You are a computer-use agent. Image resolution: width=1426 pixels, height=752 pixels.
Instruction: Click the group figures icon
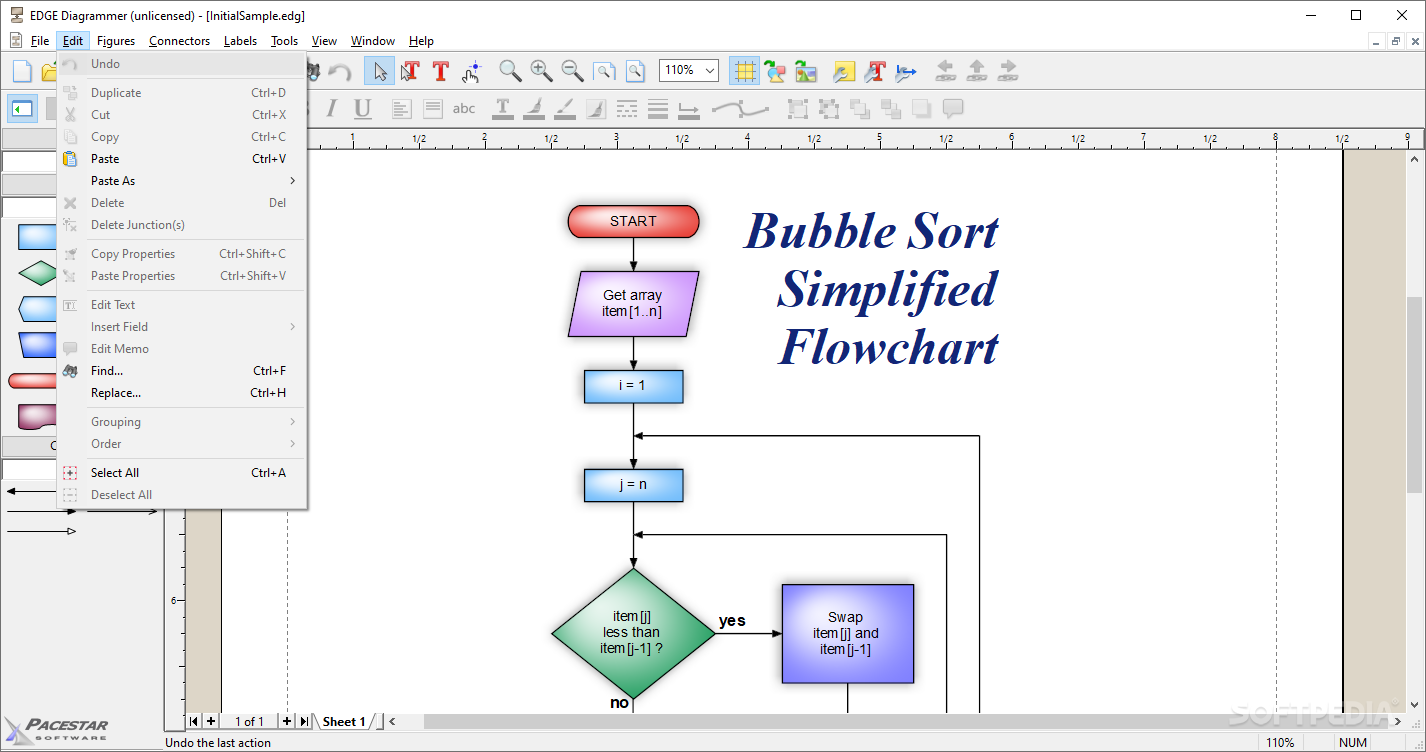[x=797, y=108]
